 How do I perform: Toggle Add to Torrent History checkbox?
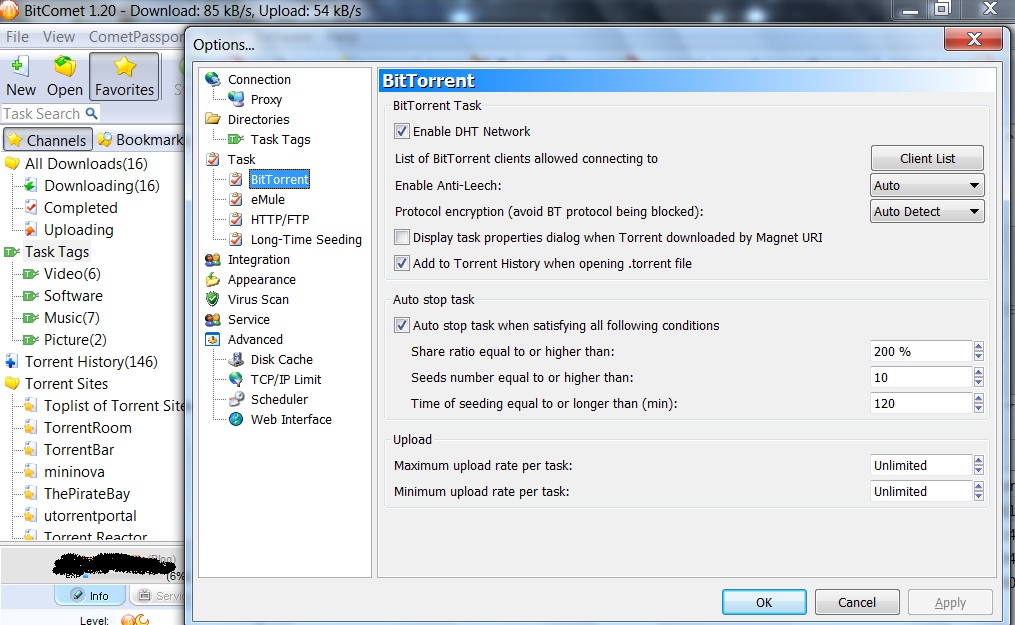pos(401,263)
